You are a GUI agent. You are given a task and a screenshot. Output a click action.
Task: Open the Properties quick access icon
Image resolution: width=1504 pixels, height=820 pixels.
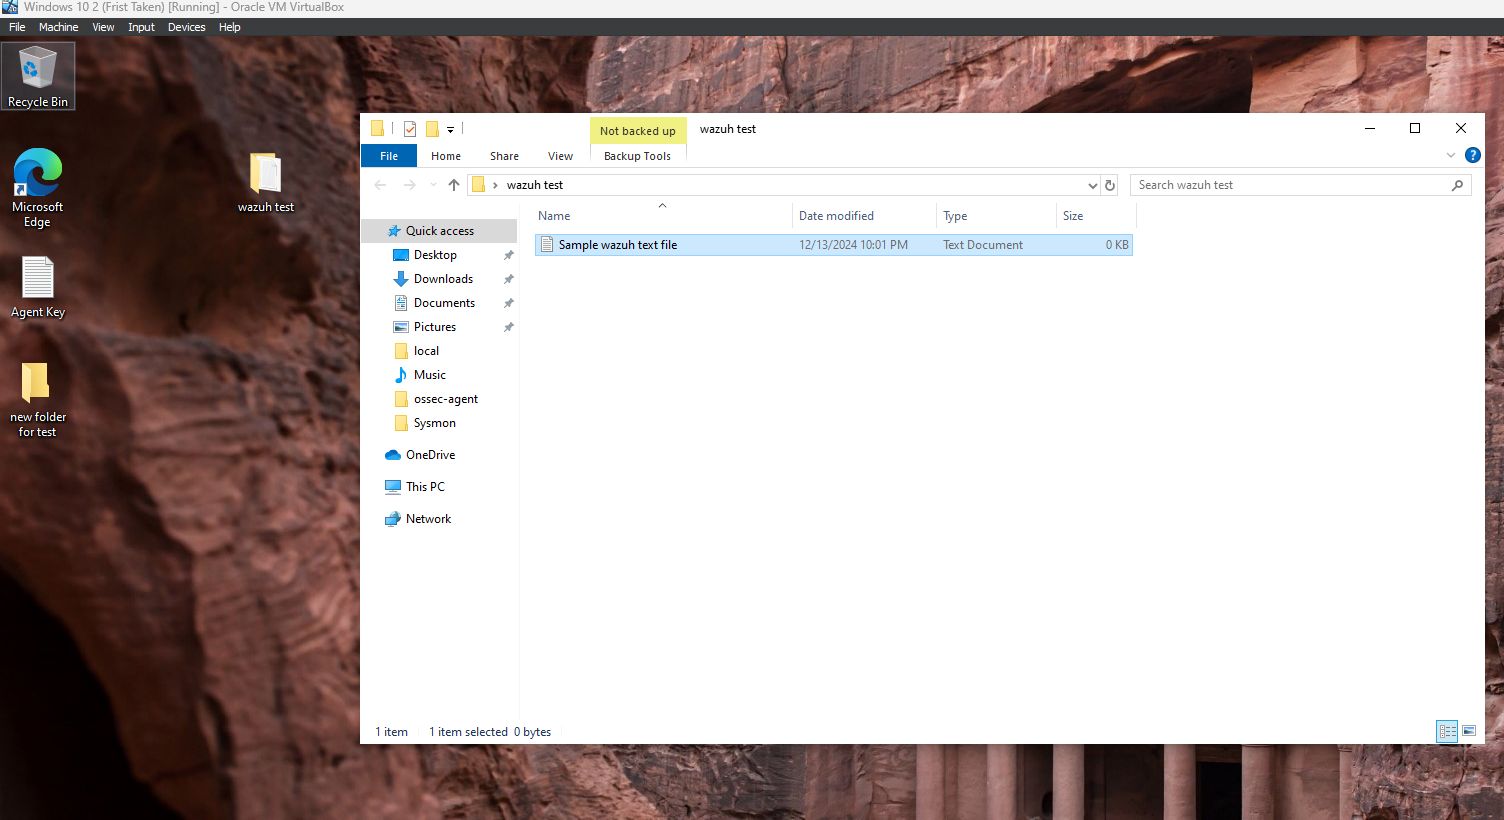tap(410, 128)
